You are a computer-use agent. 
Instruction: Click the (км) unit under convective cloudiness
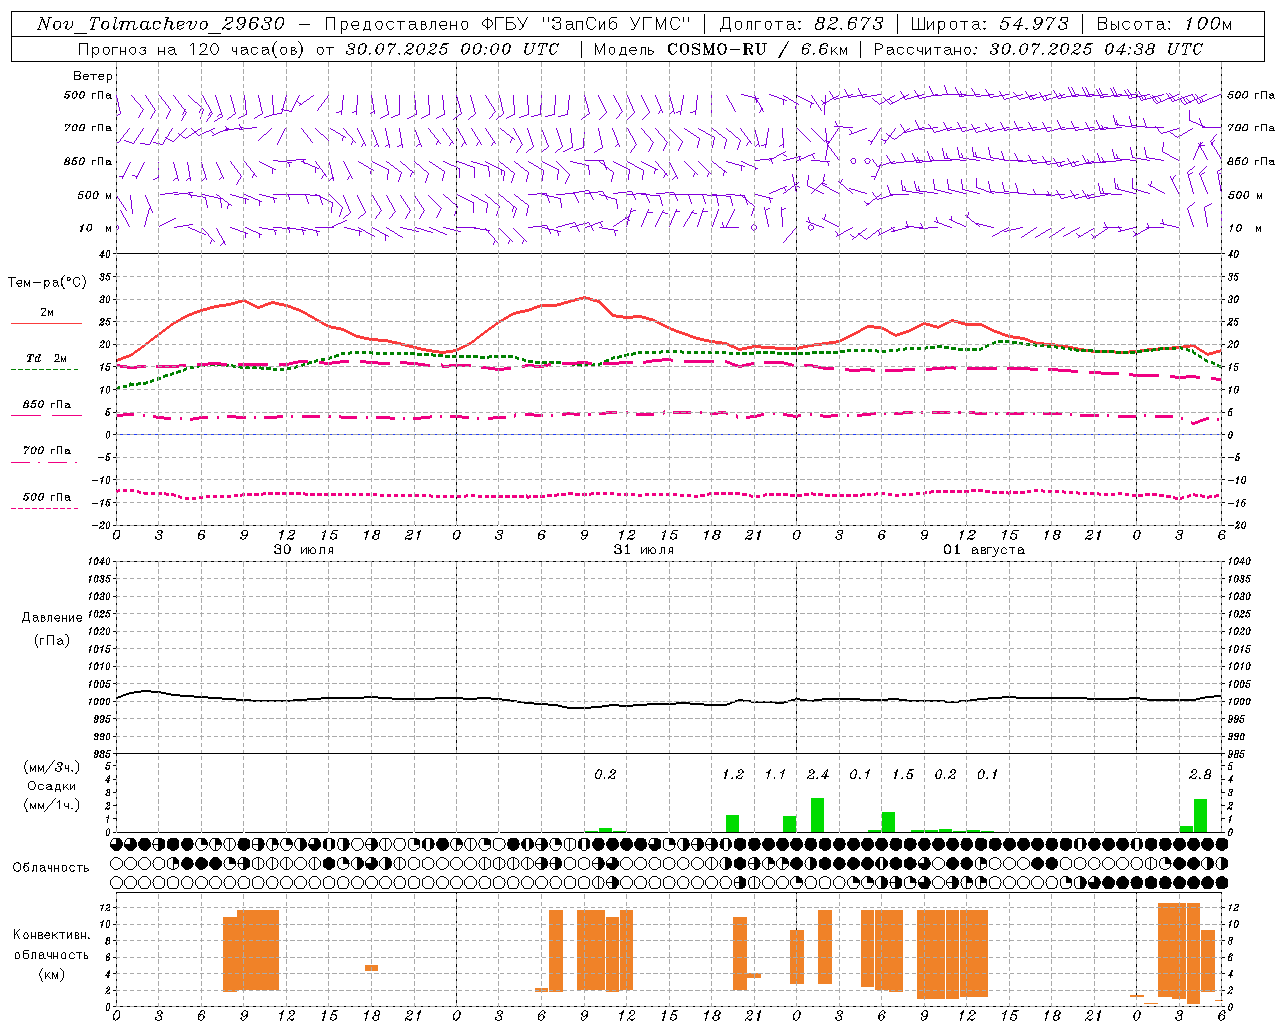[51, 974]
